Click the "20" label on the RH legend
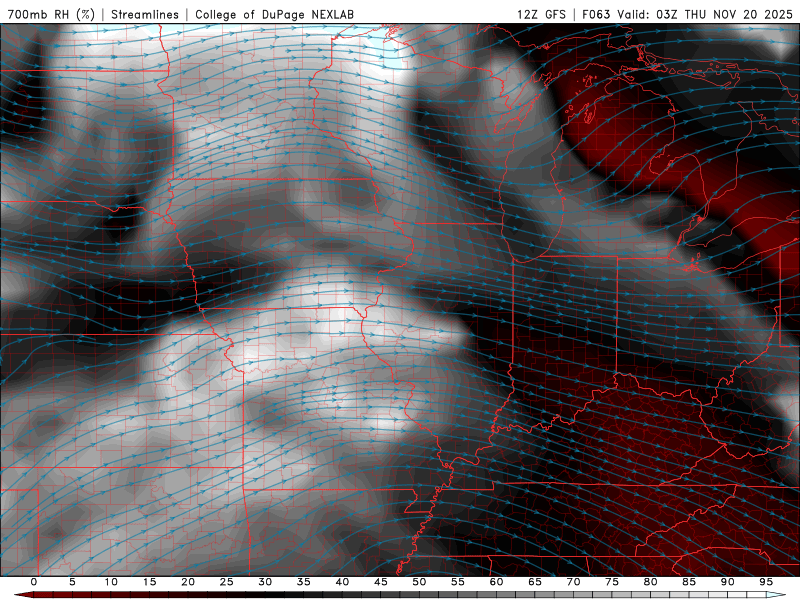The image size is (800, 600). coord(188,582)
